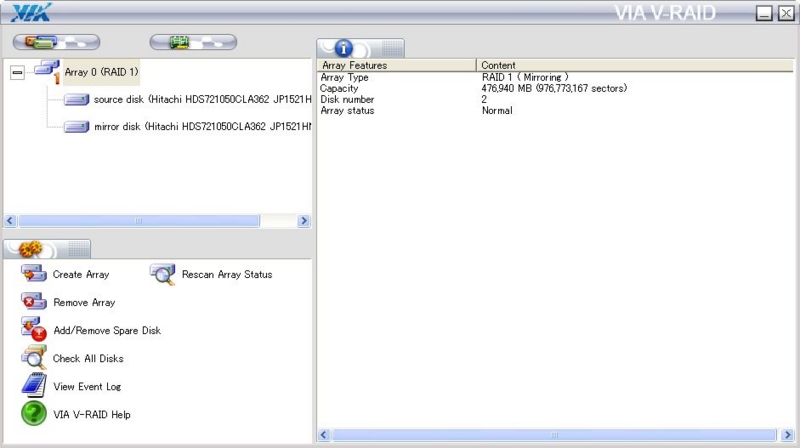Switch to the disk view toolbar button
The height and width of the screenshot is (448, 800).
pos(56,42)
